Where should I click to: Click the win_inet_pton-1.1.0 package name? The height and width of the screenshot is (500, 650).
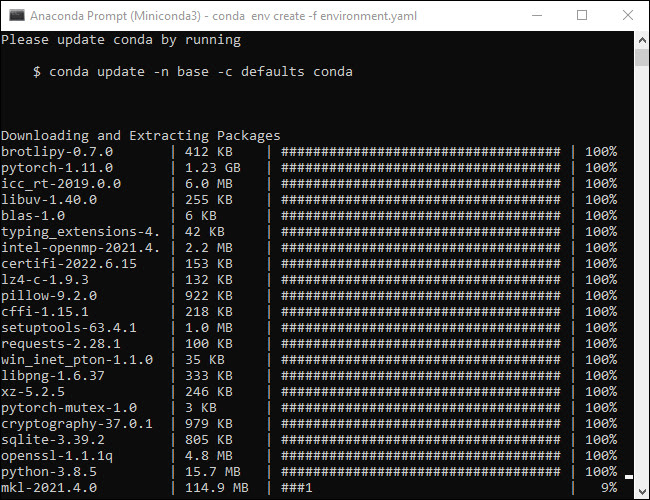pos(77,360)
